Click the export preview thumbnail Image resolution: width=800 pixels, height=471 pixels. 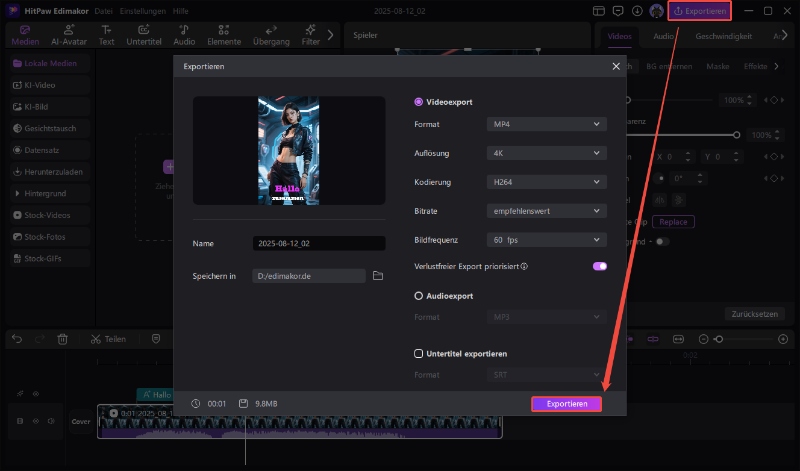(288, 151)
